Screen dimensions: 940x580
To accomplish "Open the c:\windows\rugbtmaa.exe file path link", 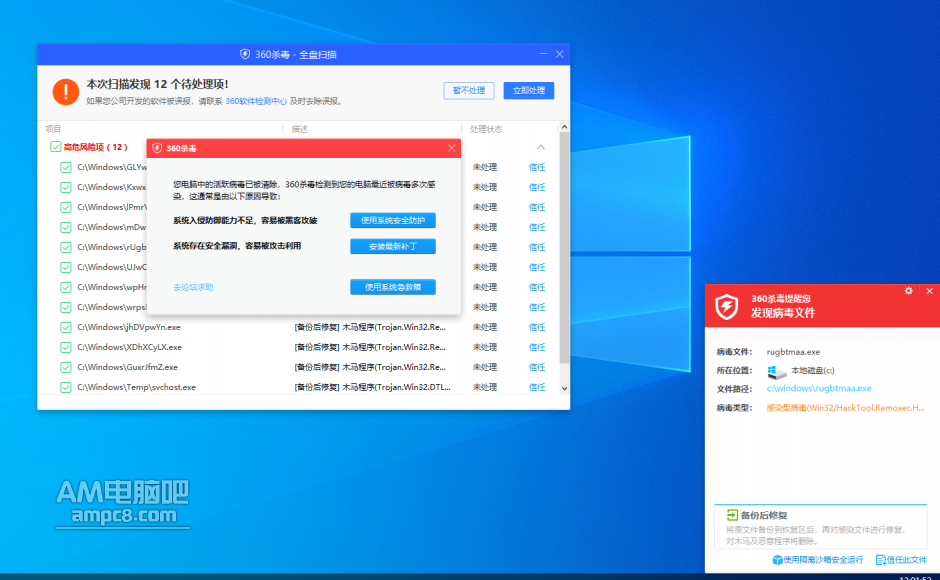I will [819, 388].
